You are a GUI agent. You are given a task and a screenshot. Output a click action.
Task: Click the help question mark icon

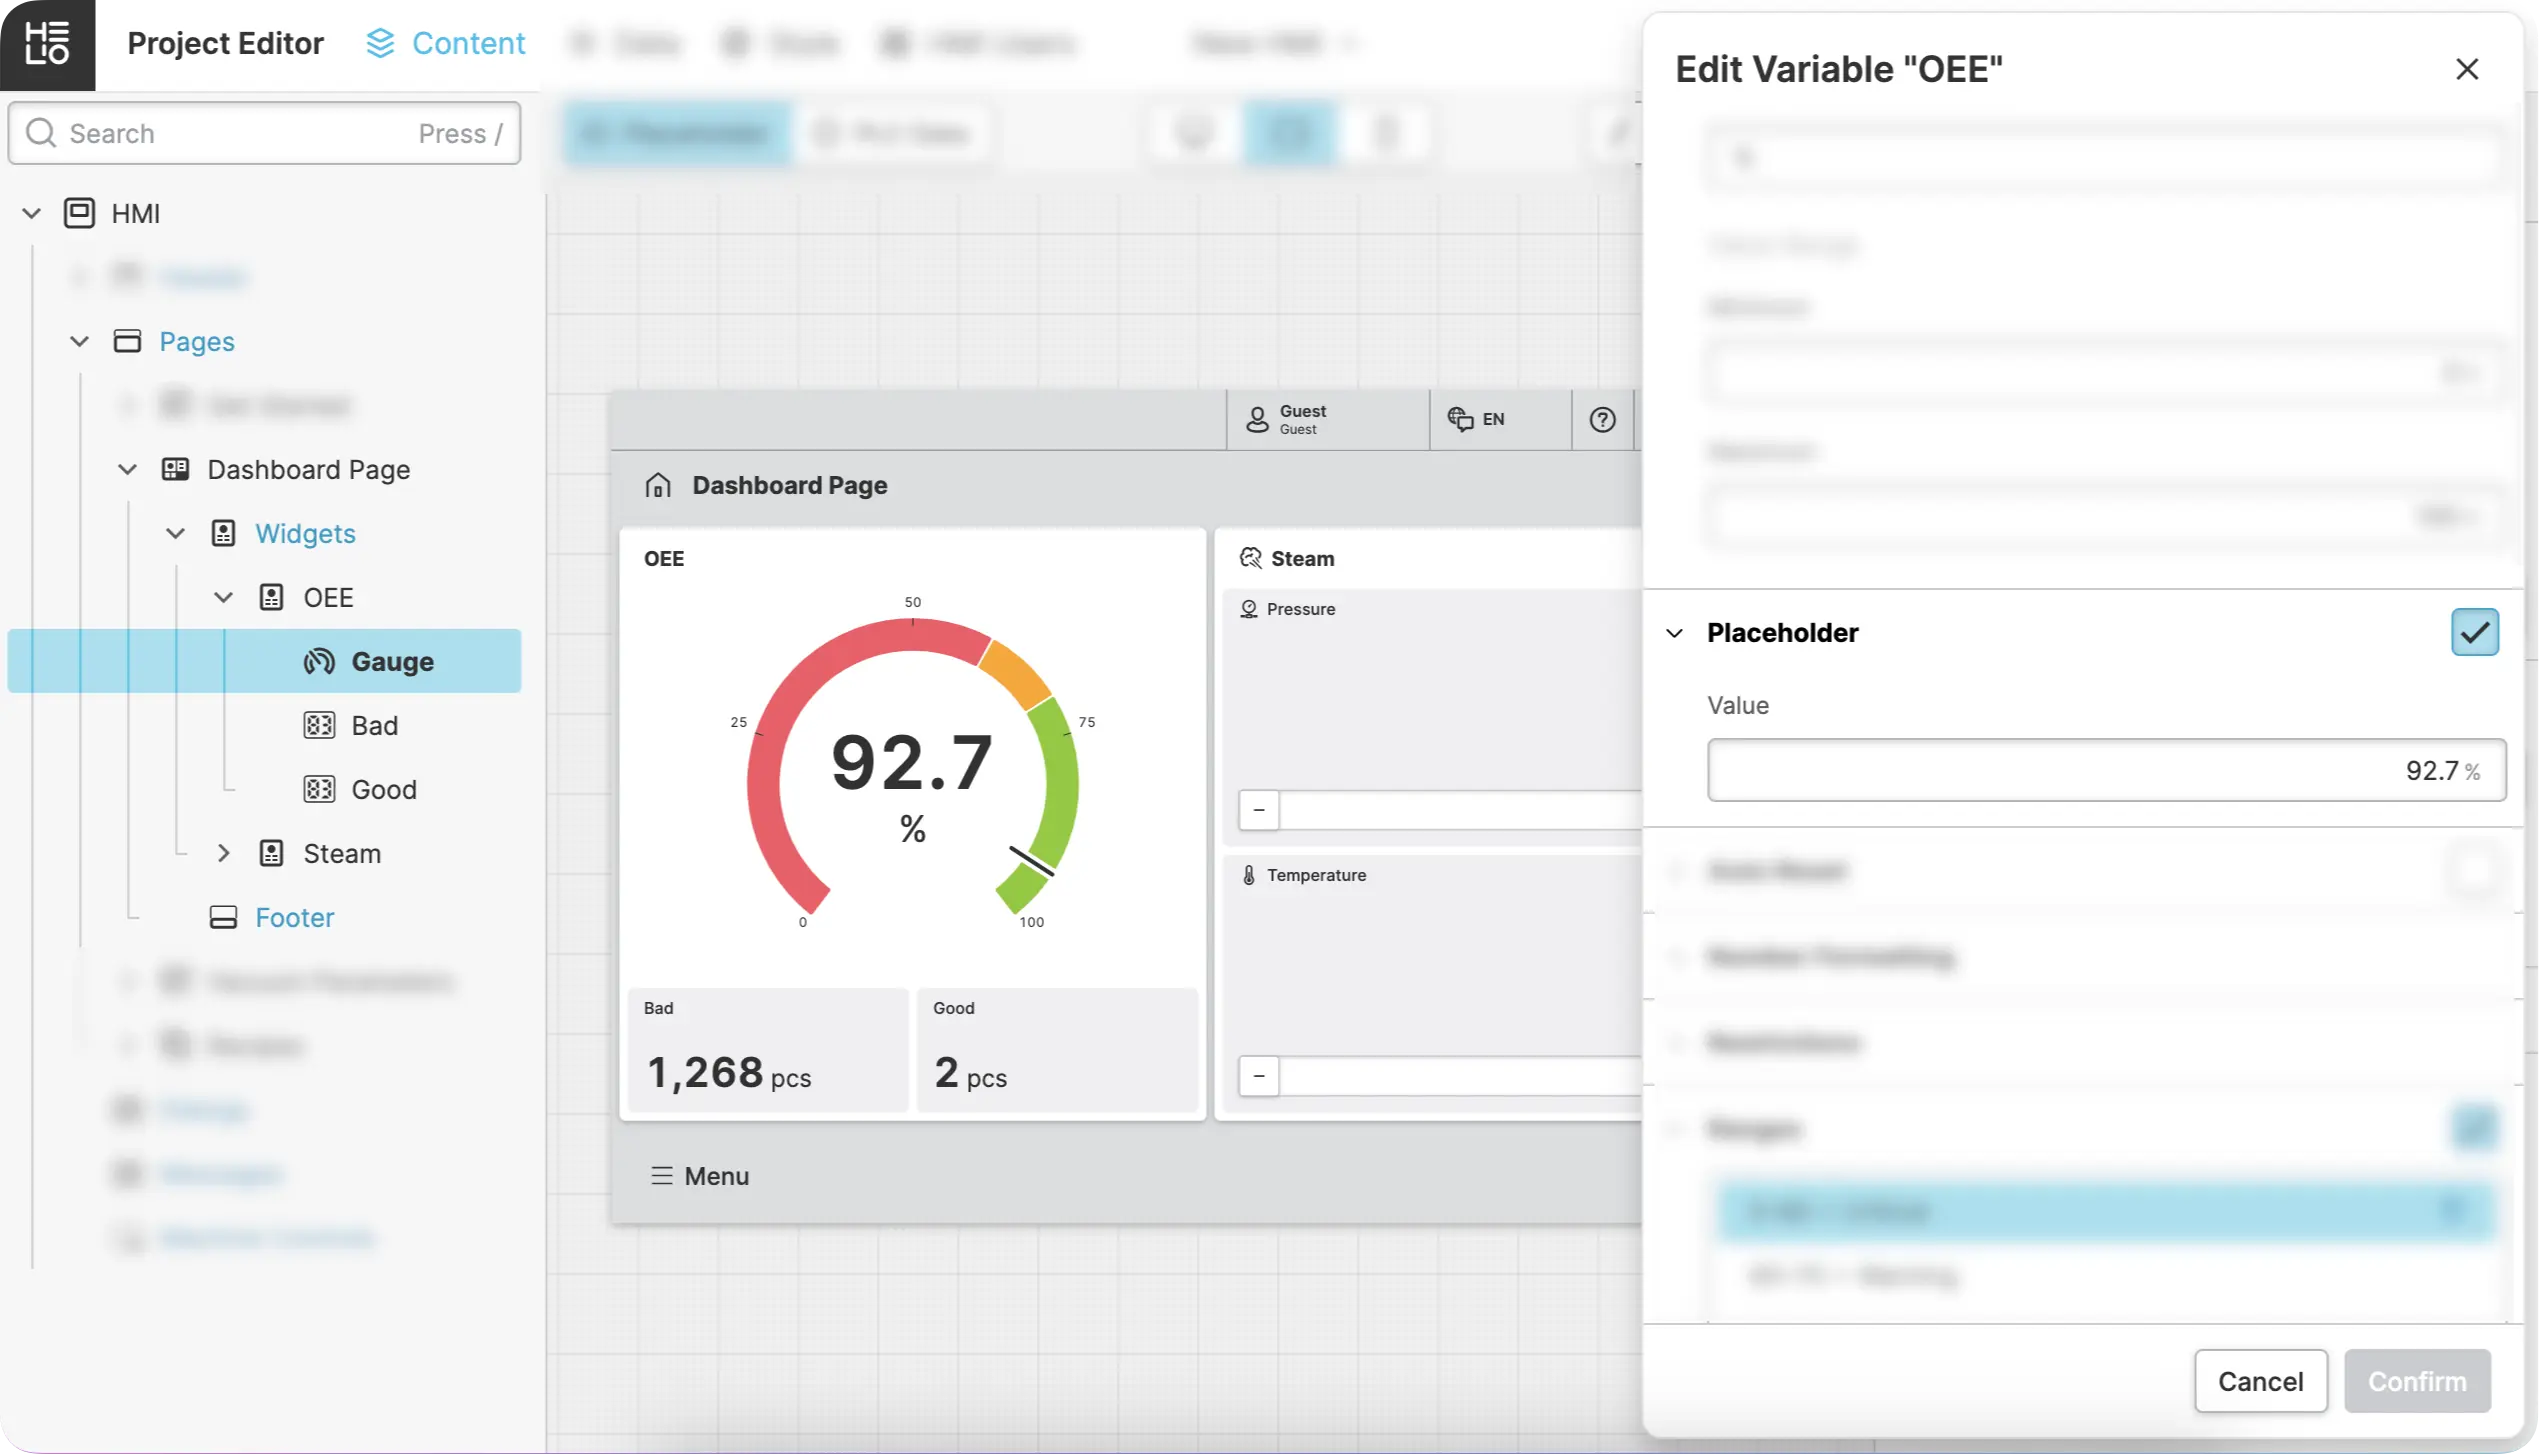tap(1602, 420)
